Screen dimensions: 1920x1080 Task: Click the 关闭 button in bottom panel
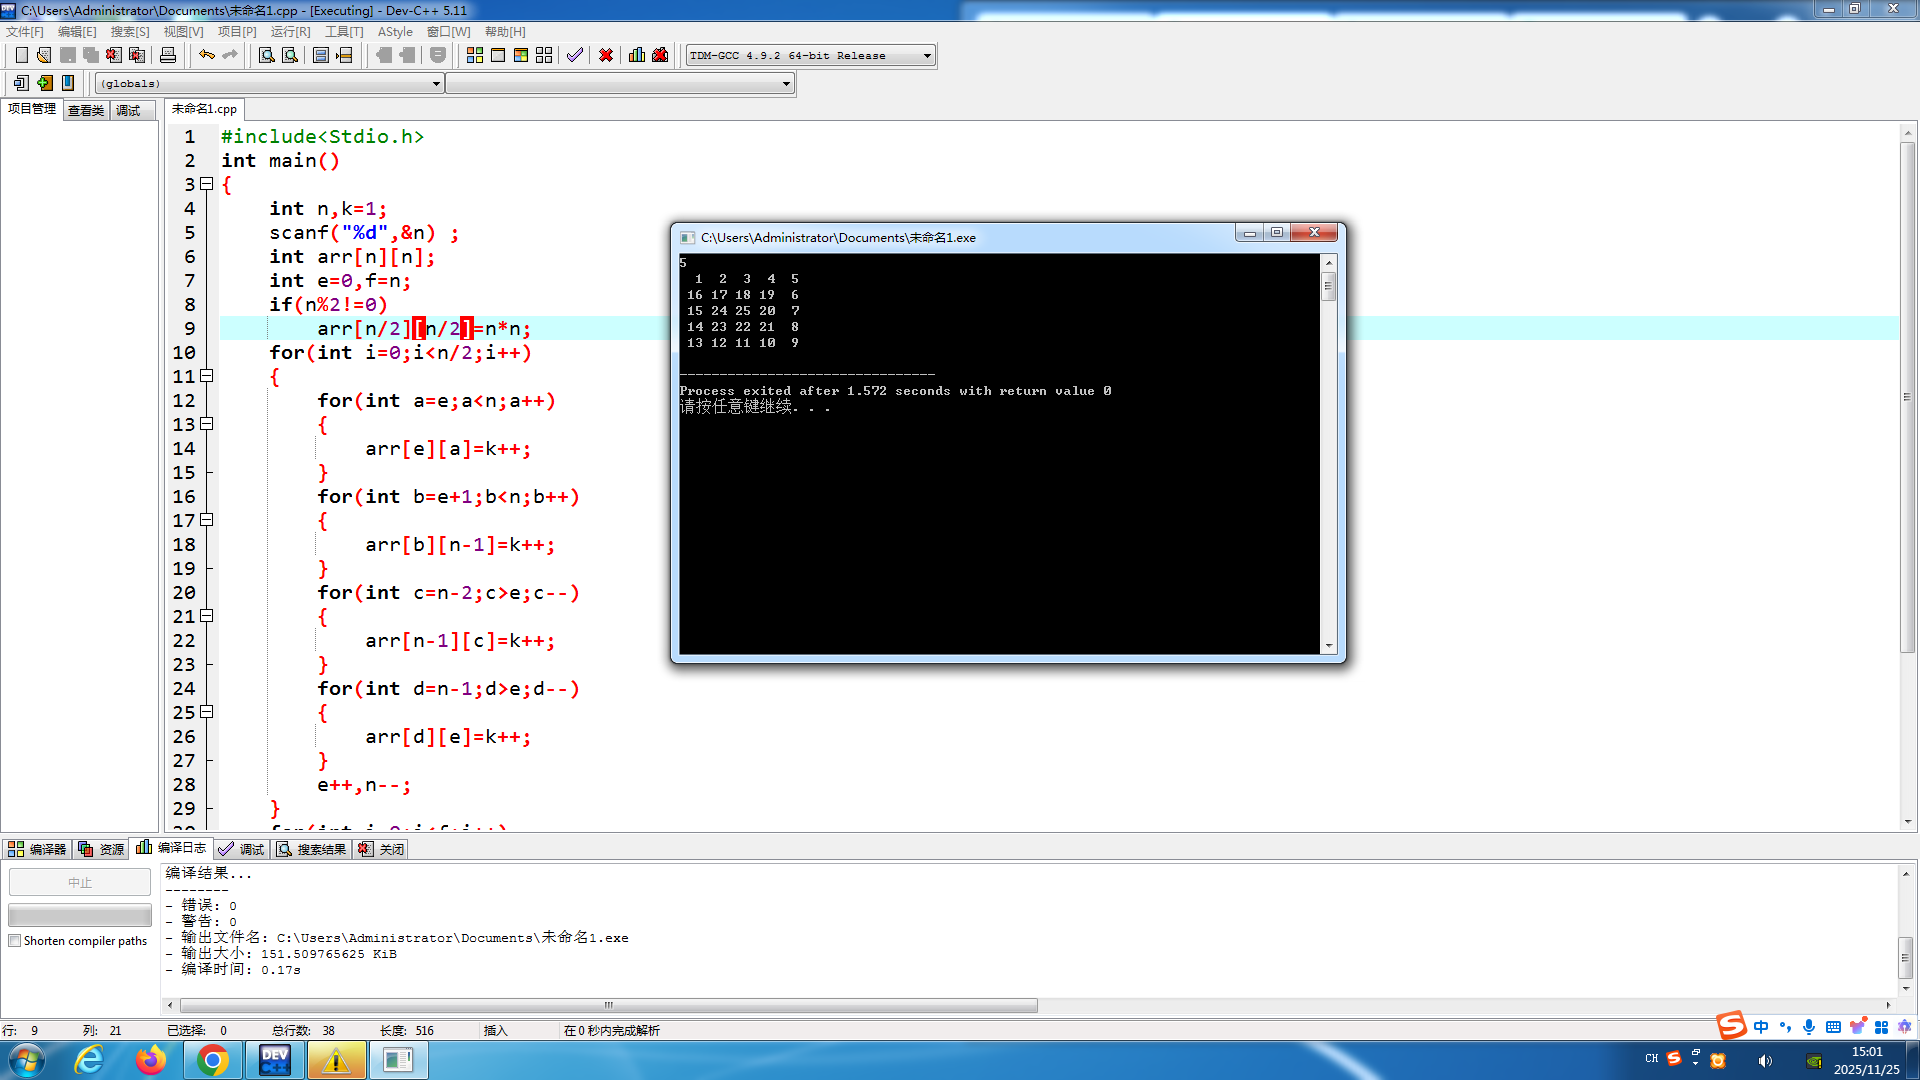pyautogui.click(x=382, y=849)
